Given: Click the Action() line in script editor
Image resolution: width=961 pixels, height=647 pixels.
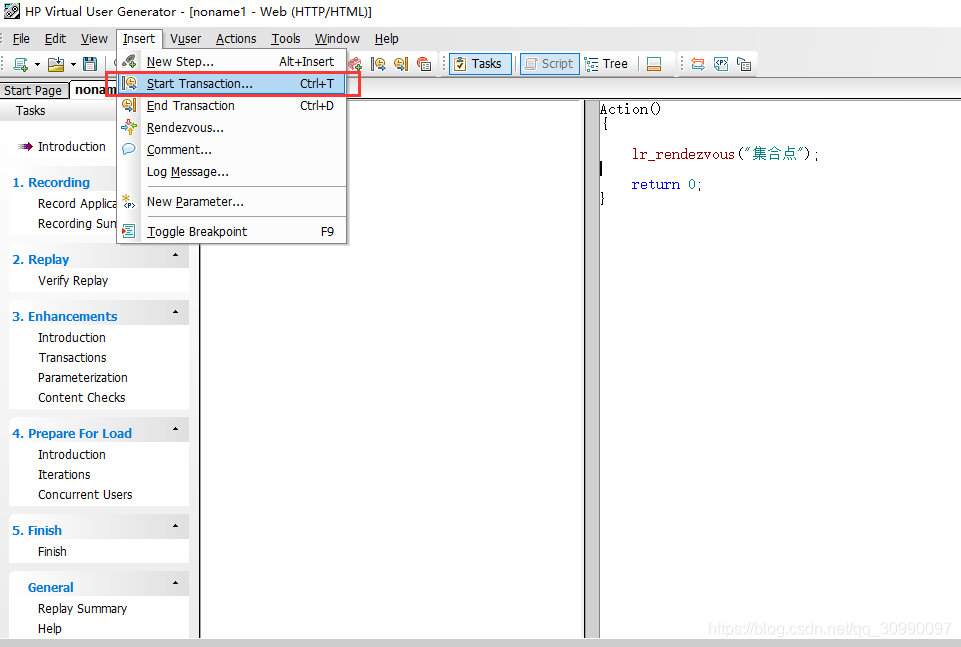Looking at the screenshot, I should coord(630,109).
